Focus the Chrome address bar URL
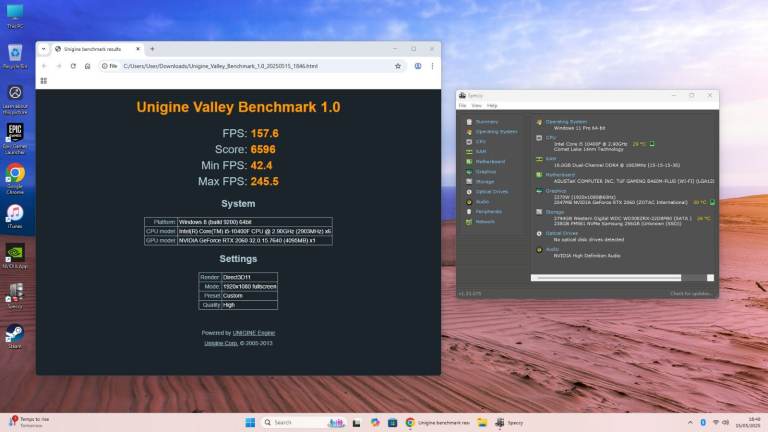 coord(220,66)
